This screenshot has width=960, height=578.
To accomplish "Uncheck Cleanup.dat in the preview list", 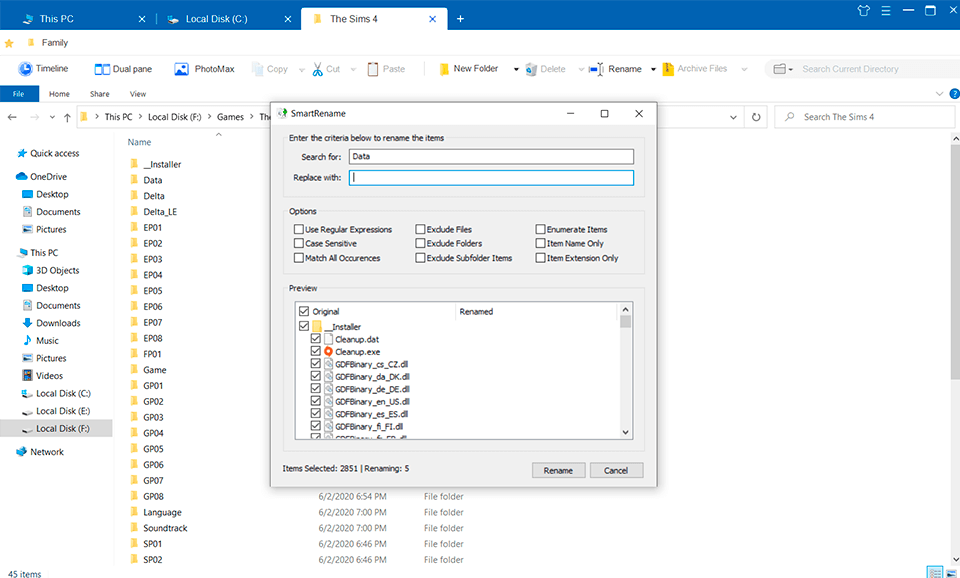I will (316, 337).
